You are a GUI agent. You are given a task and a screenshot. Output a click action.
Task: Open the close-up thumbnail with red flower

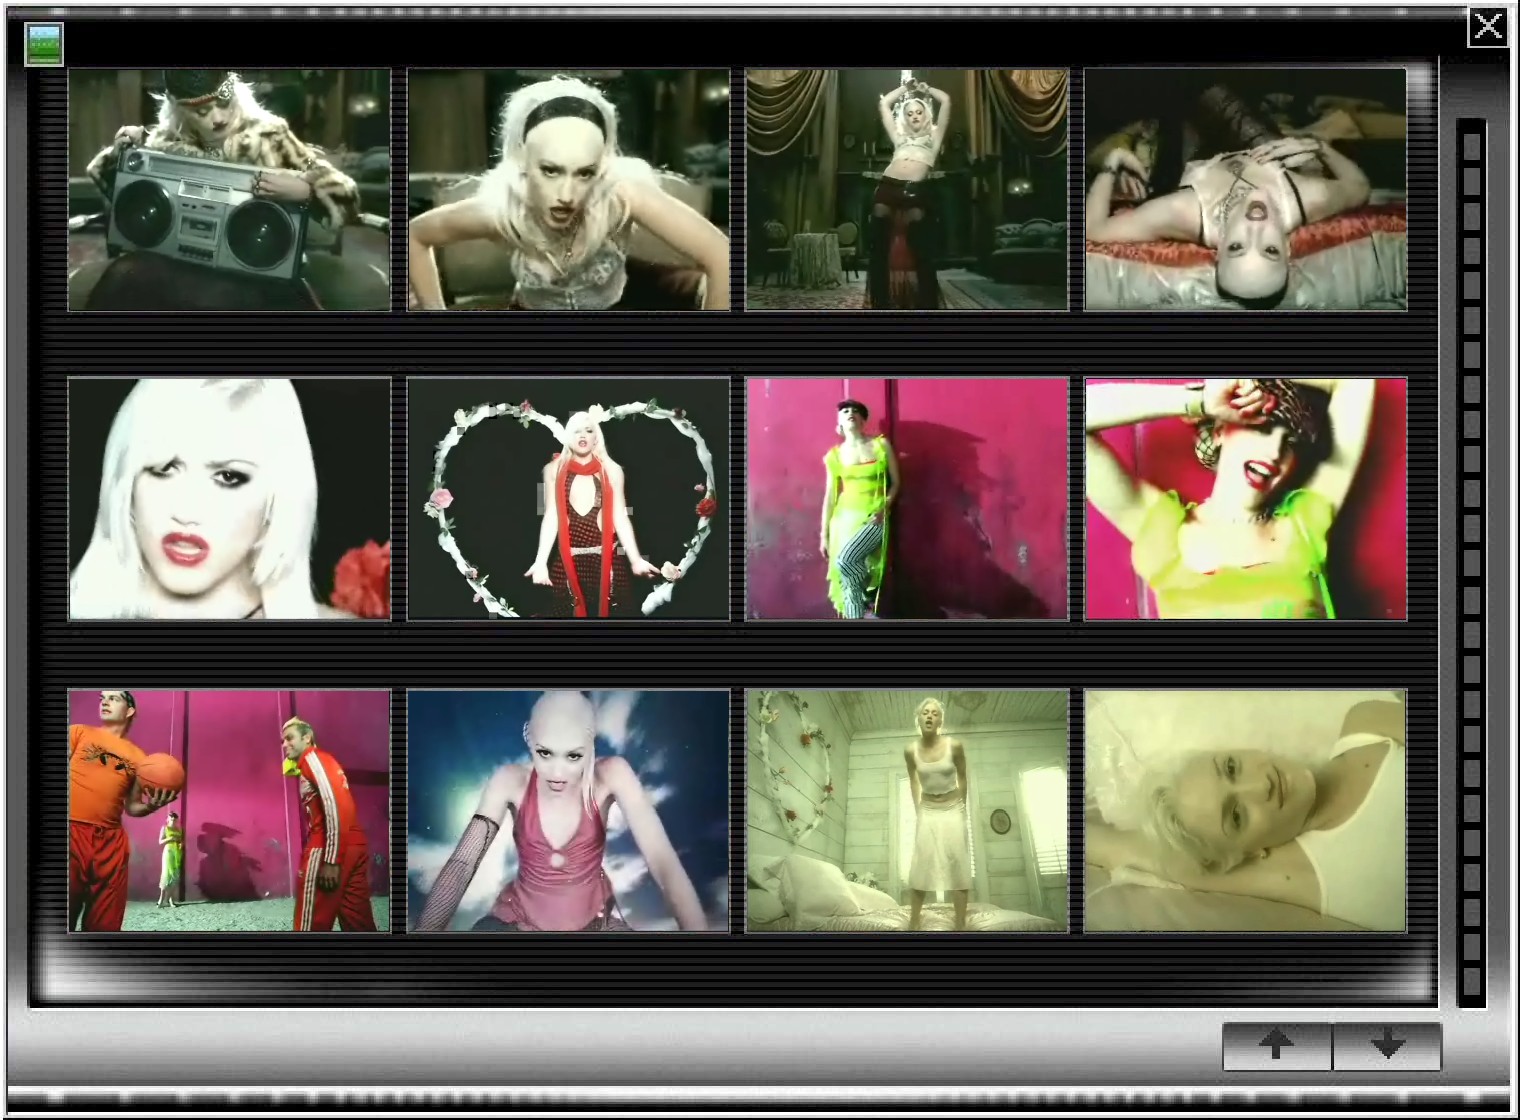229,499
